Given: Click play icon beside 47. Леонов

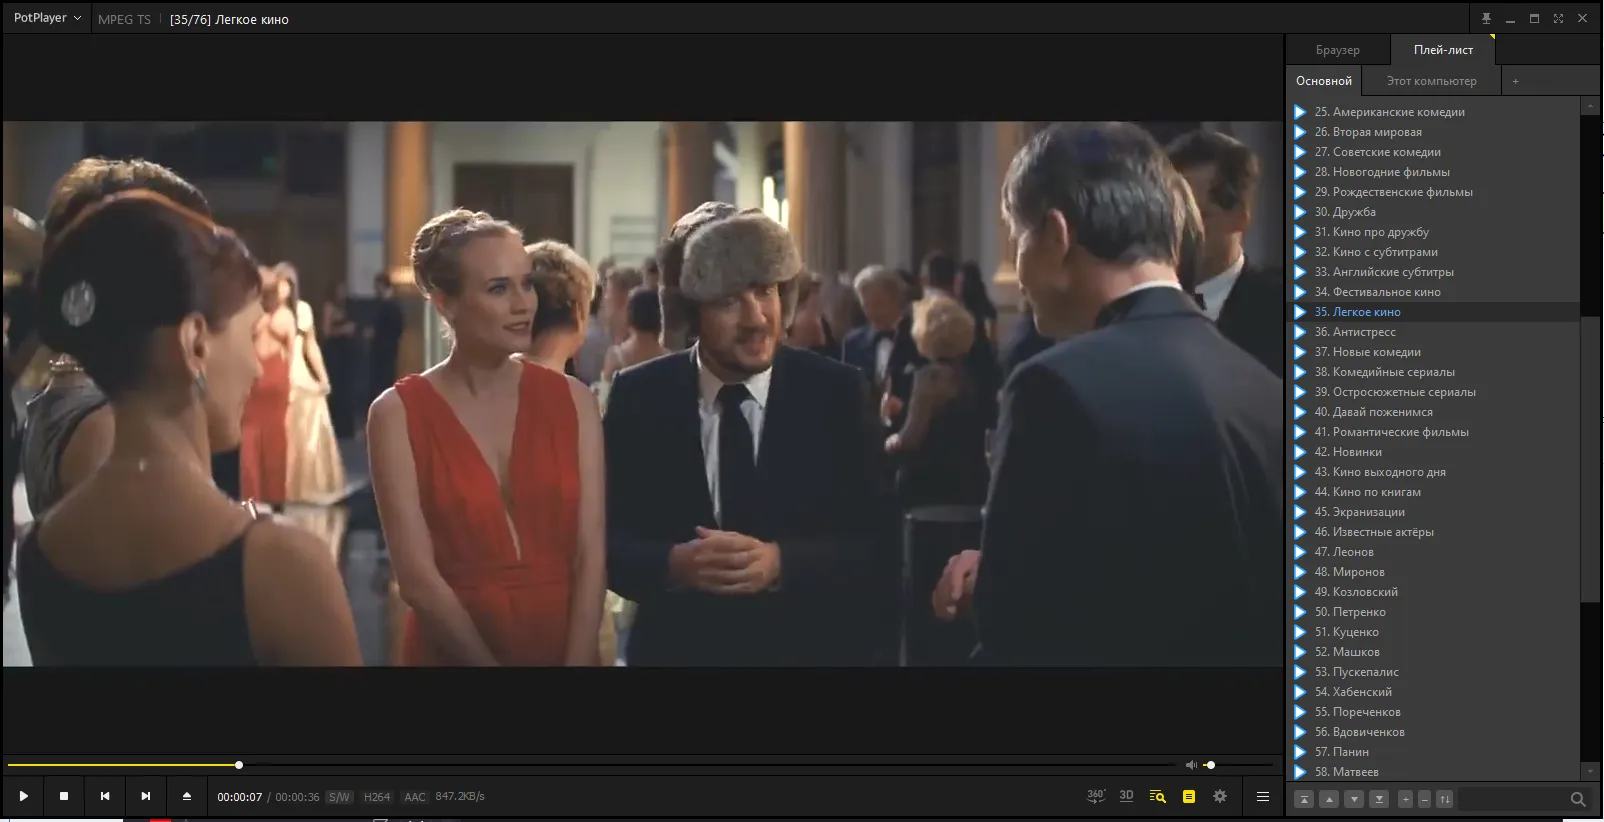Looking at the screenshot, I should pos(1300,552).
